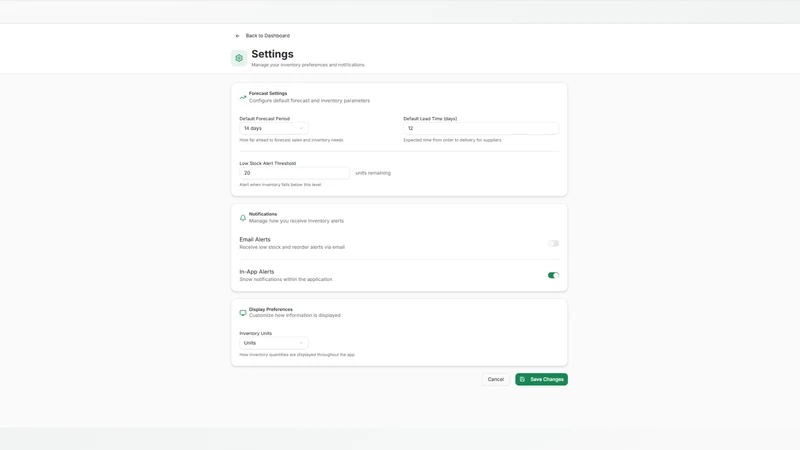Click the In-App Alerts label

257,272
